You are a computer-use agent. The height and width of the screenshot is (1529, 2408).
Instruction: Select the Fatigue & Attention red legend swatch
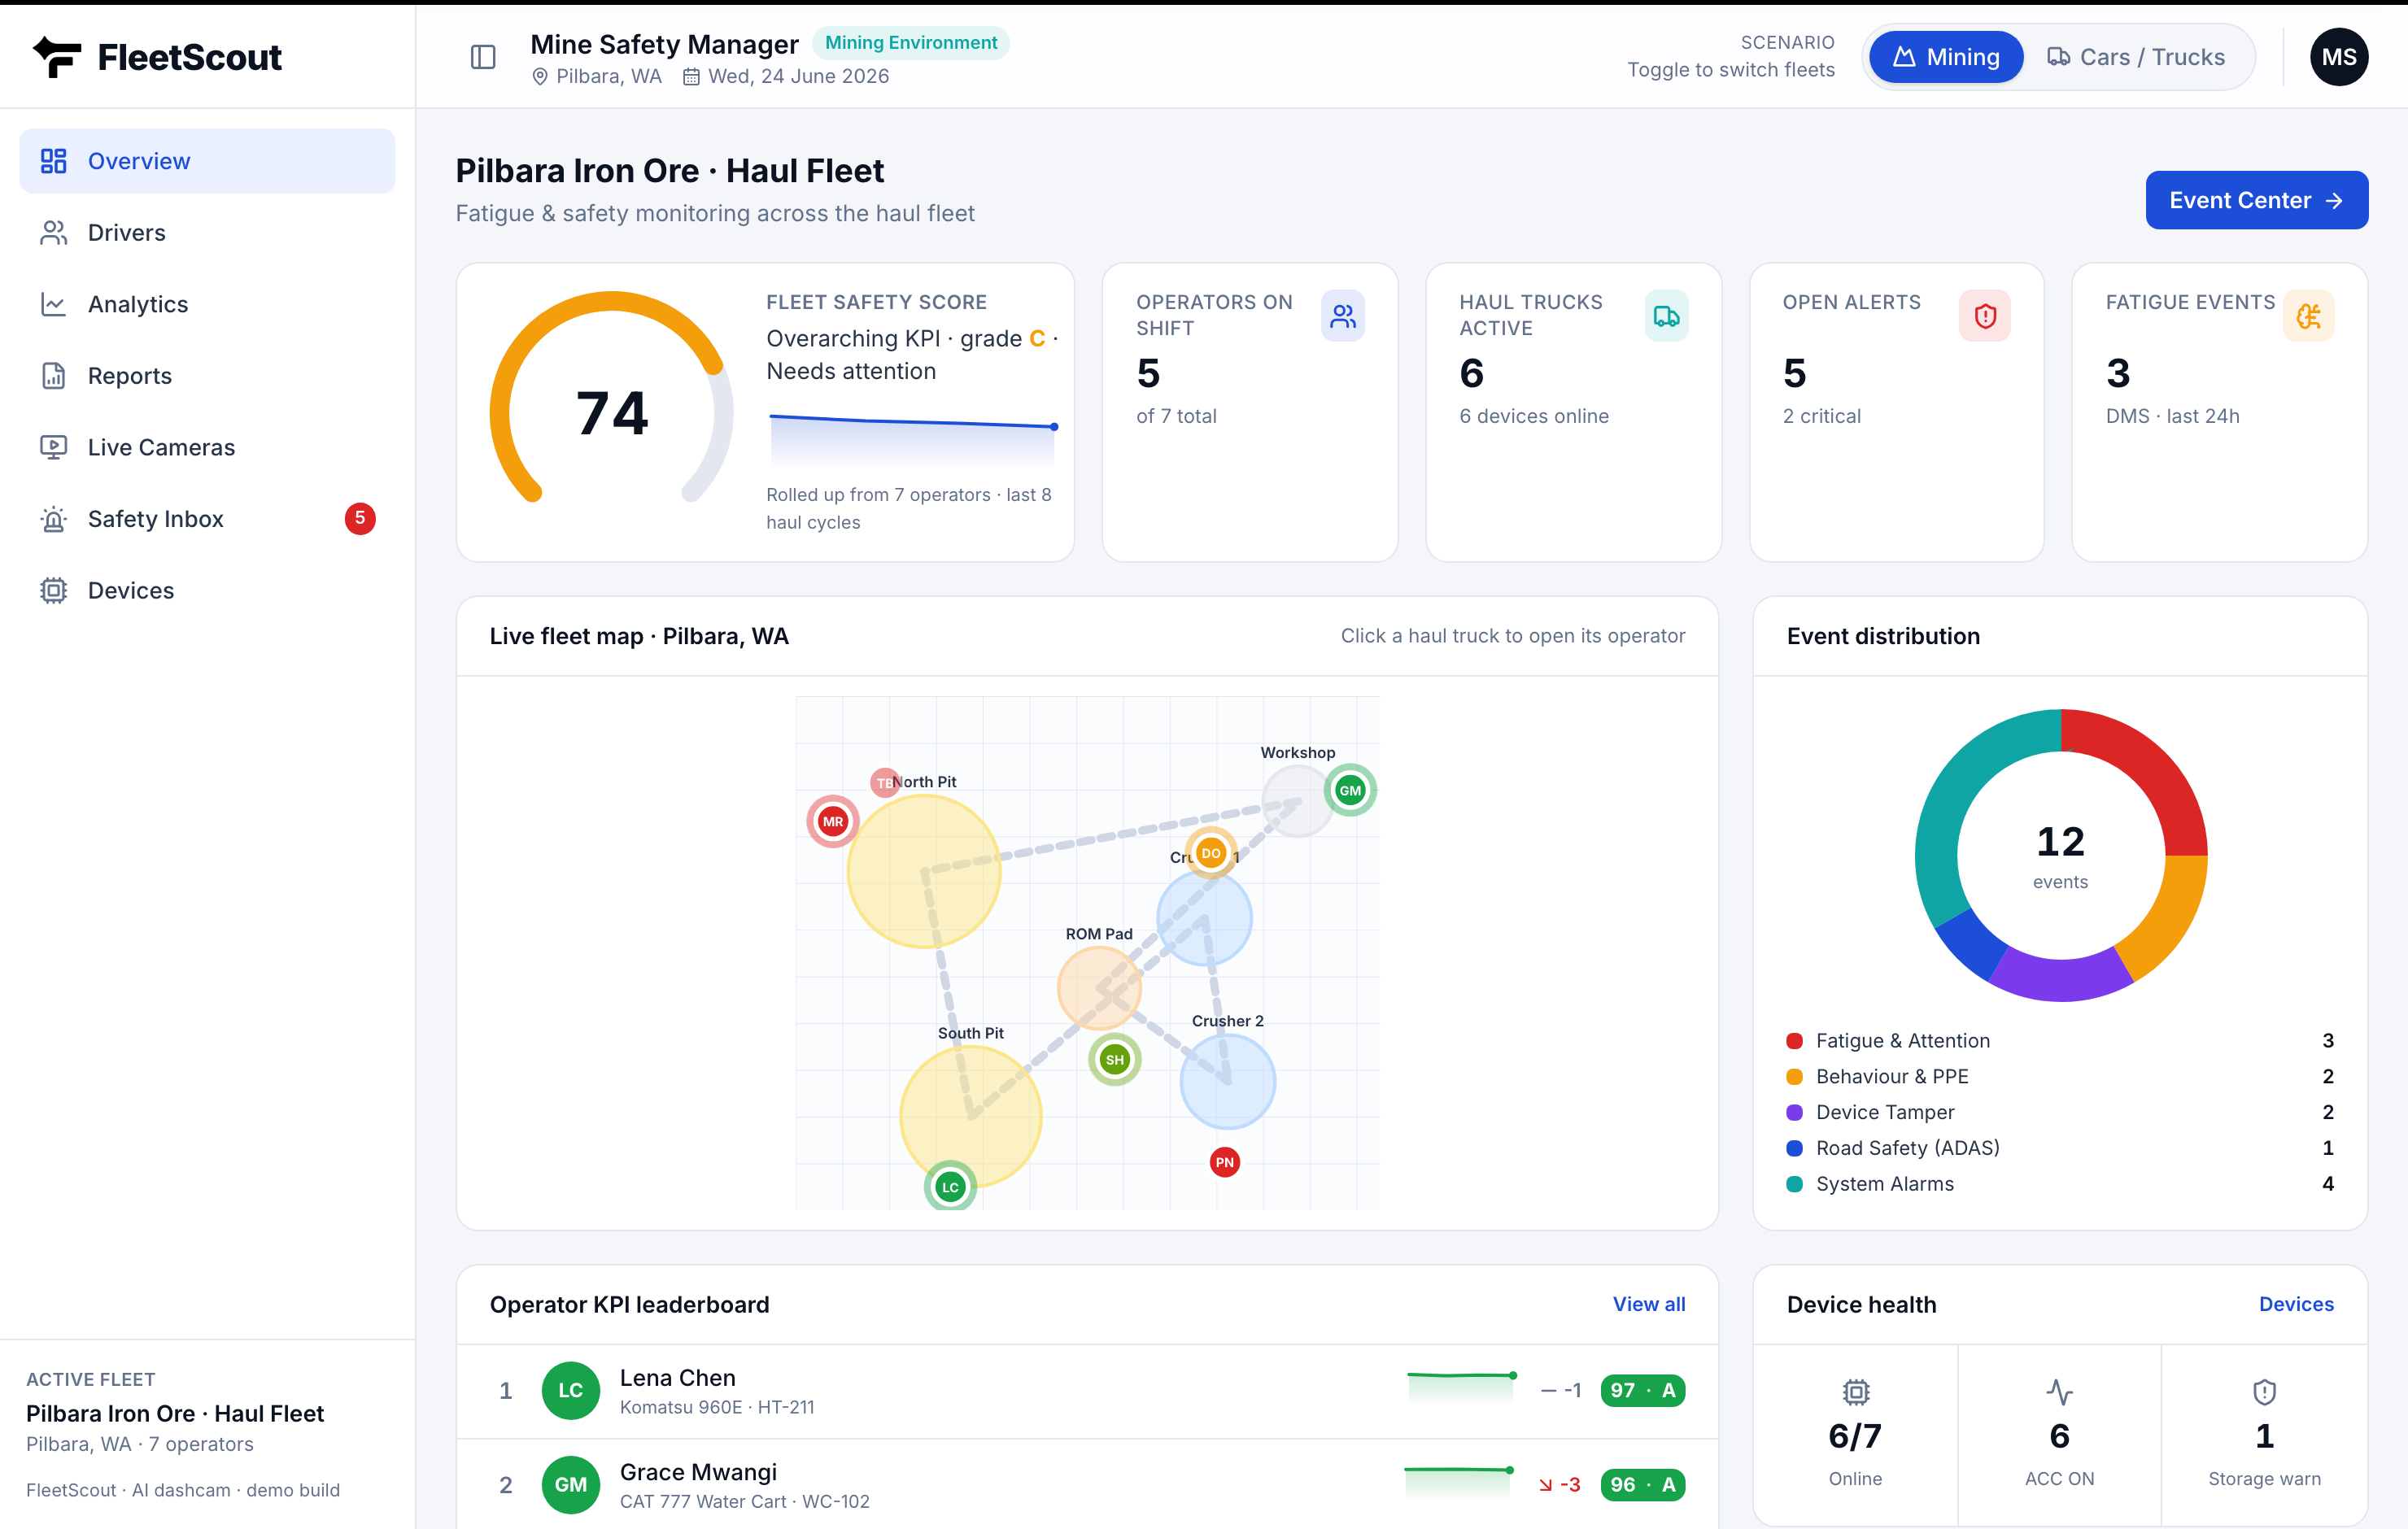(x=1794, y=1041)
